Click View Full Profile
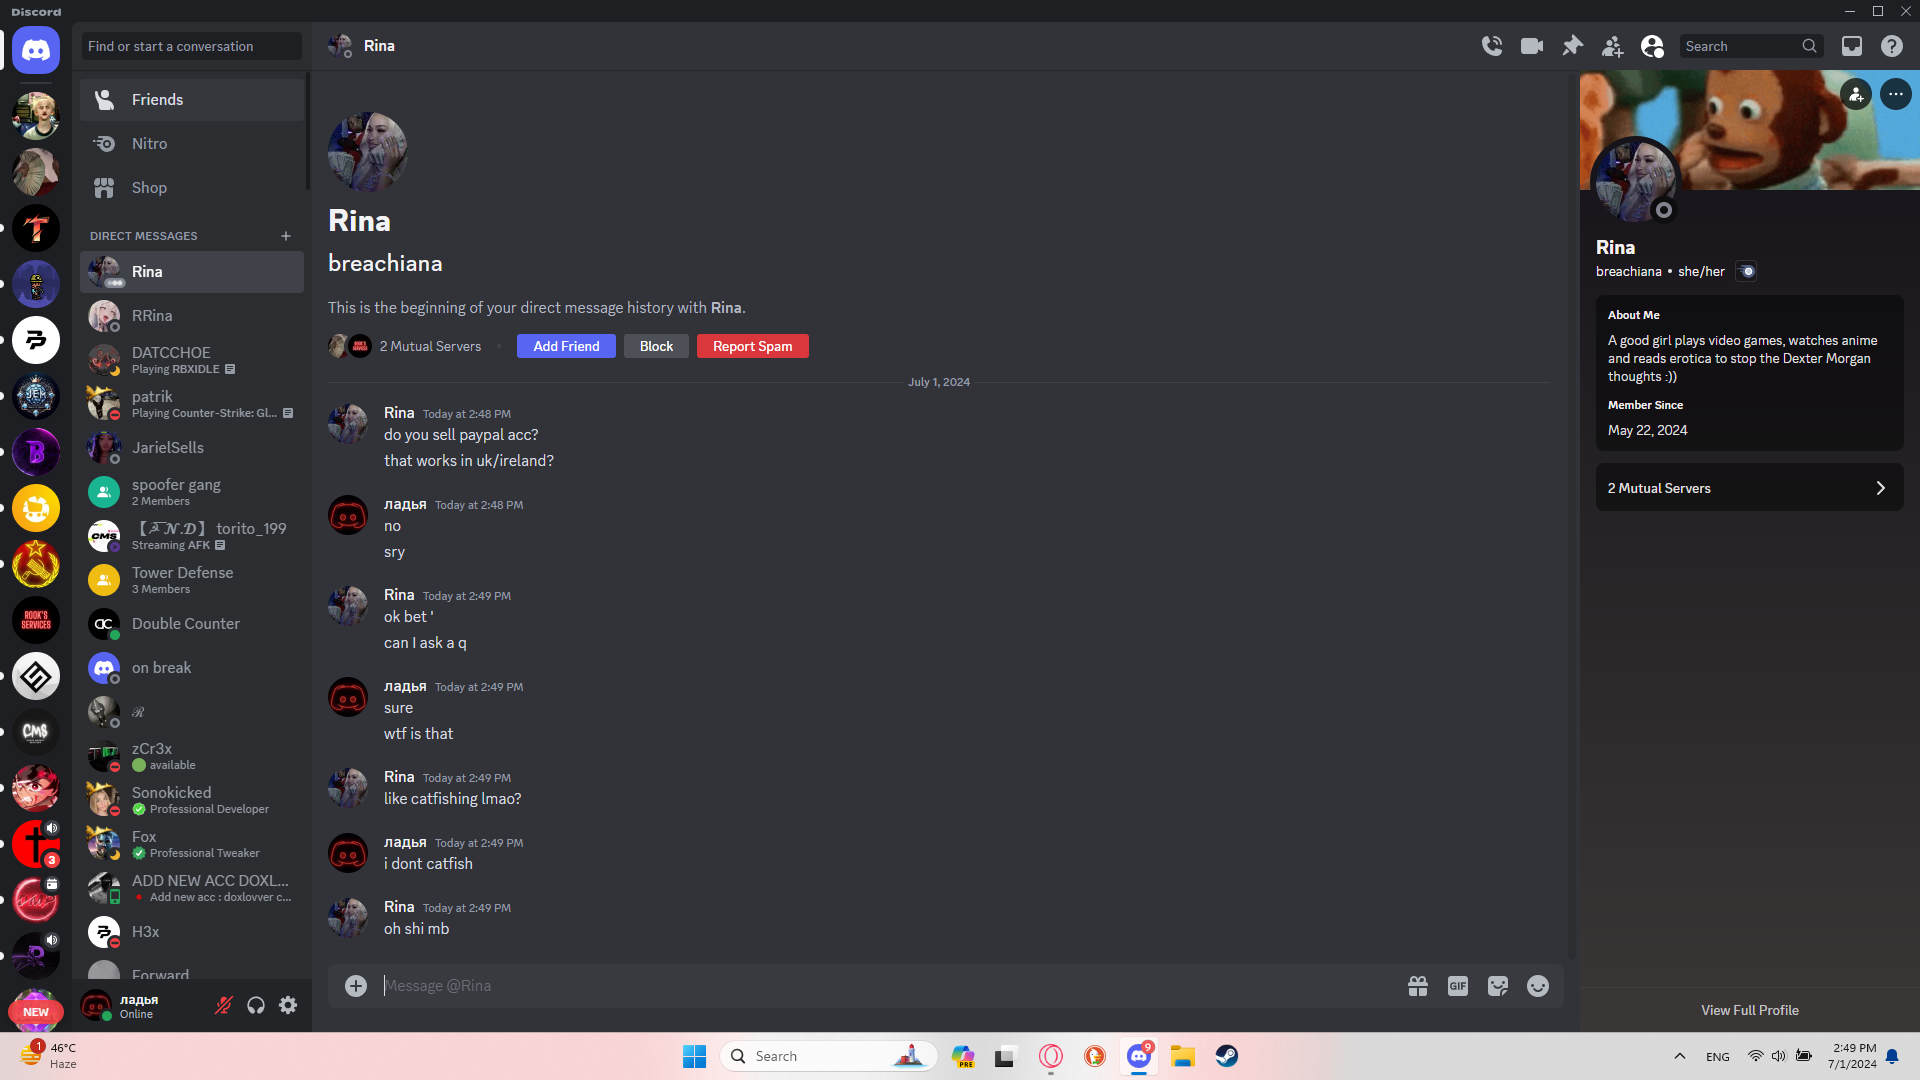 pos(1750,1010)
